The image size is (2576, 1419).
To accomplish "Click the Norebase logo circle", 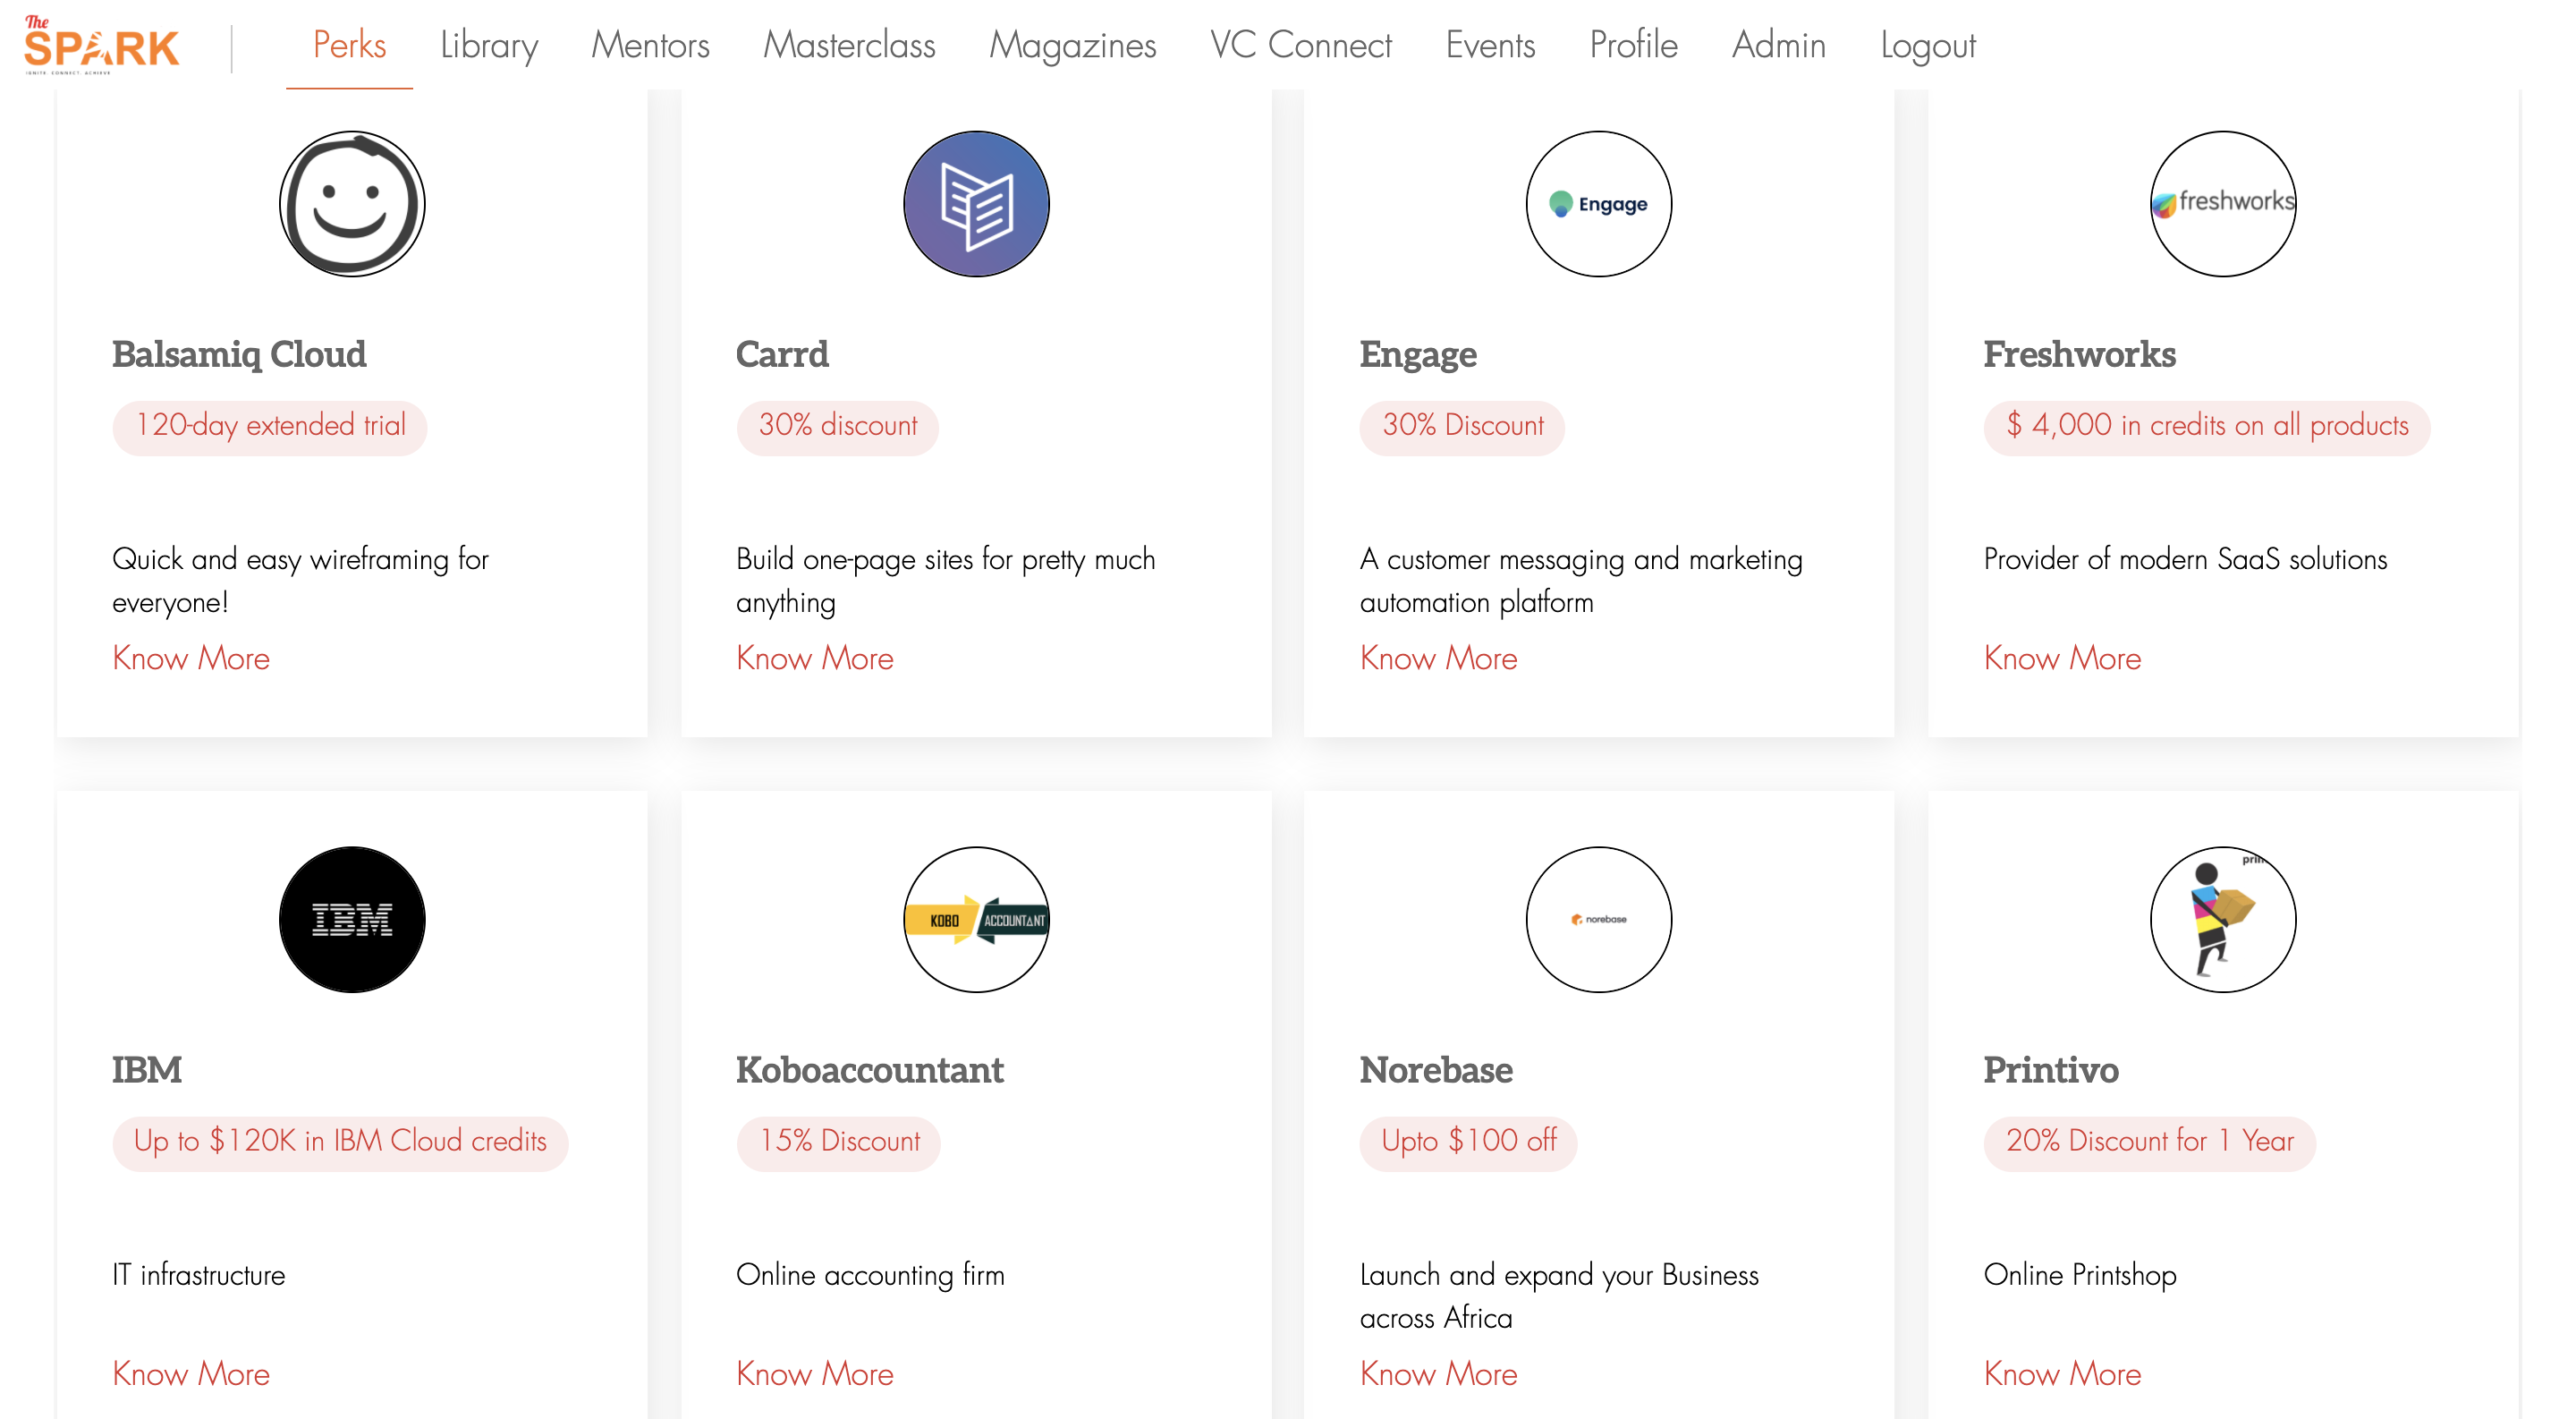I will (1598, 919).
